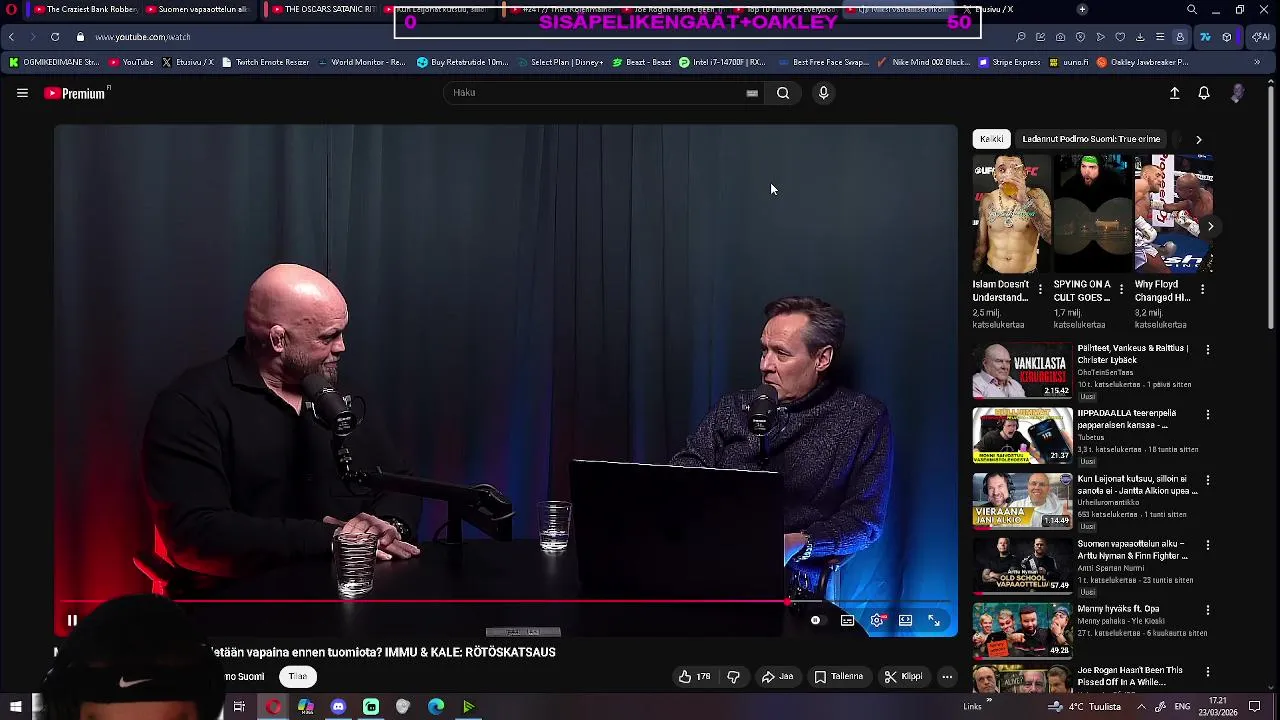Open a new browser tab with plus
The height and width of the screenshot is (720, 1280).
point(1082,10)
